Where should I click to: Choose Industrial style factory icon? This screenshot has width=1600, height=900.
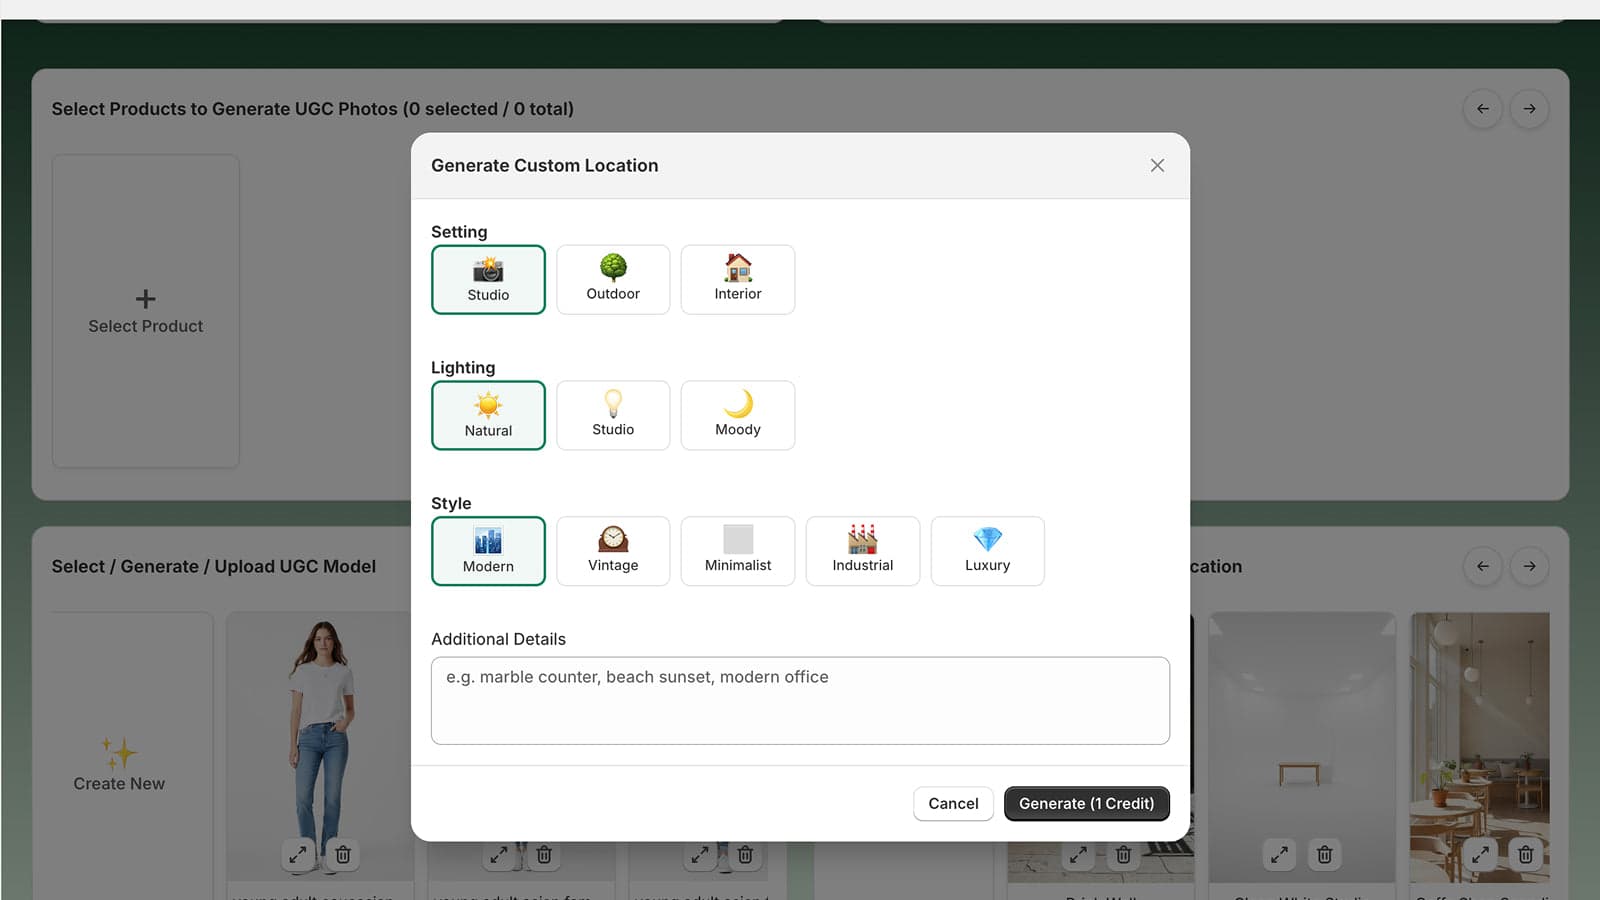pyautogui.click(x=862, y=551)
